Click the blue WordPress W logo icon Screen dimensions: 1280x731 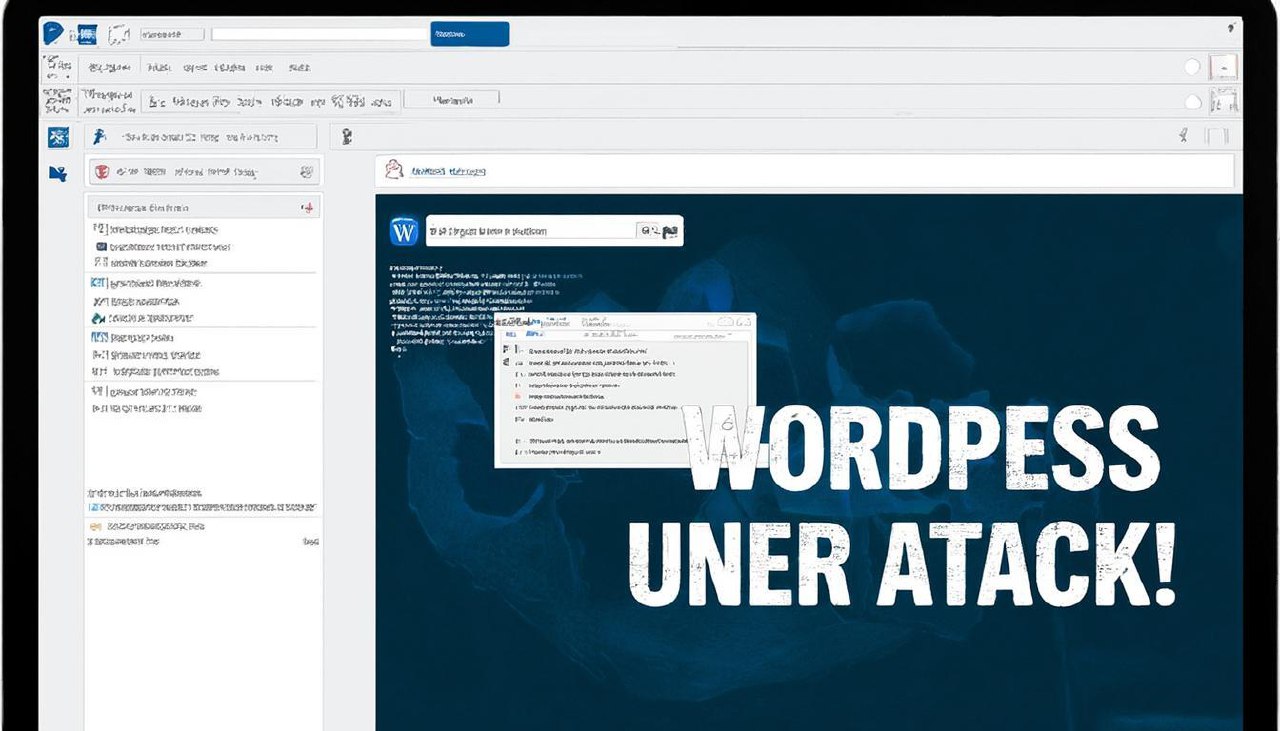coord(403,231)
